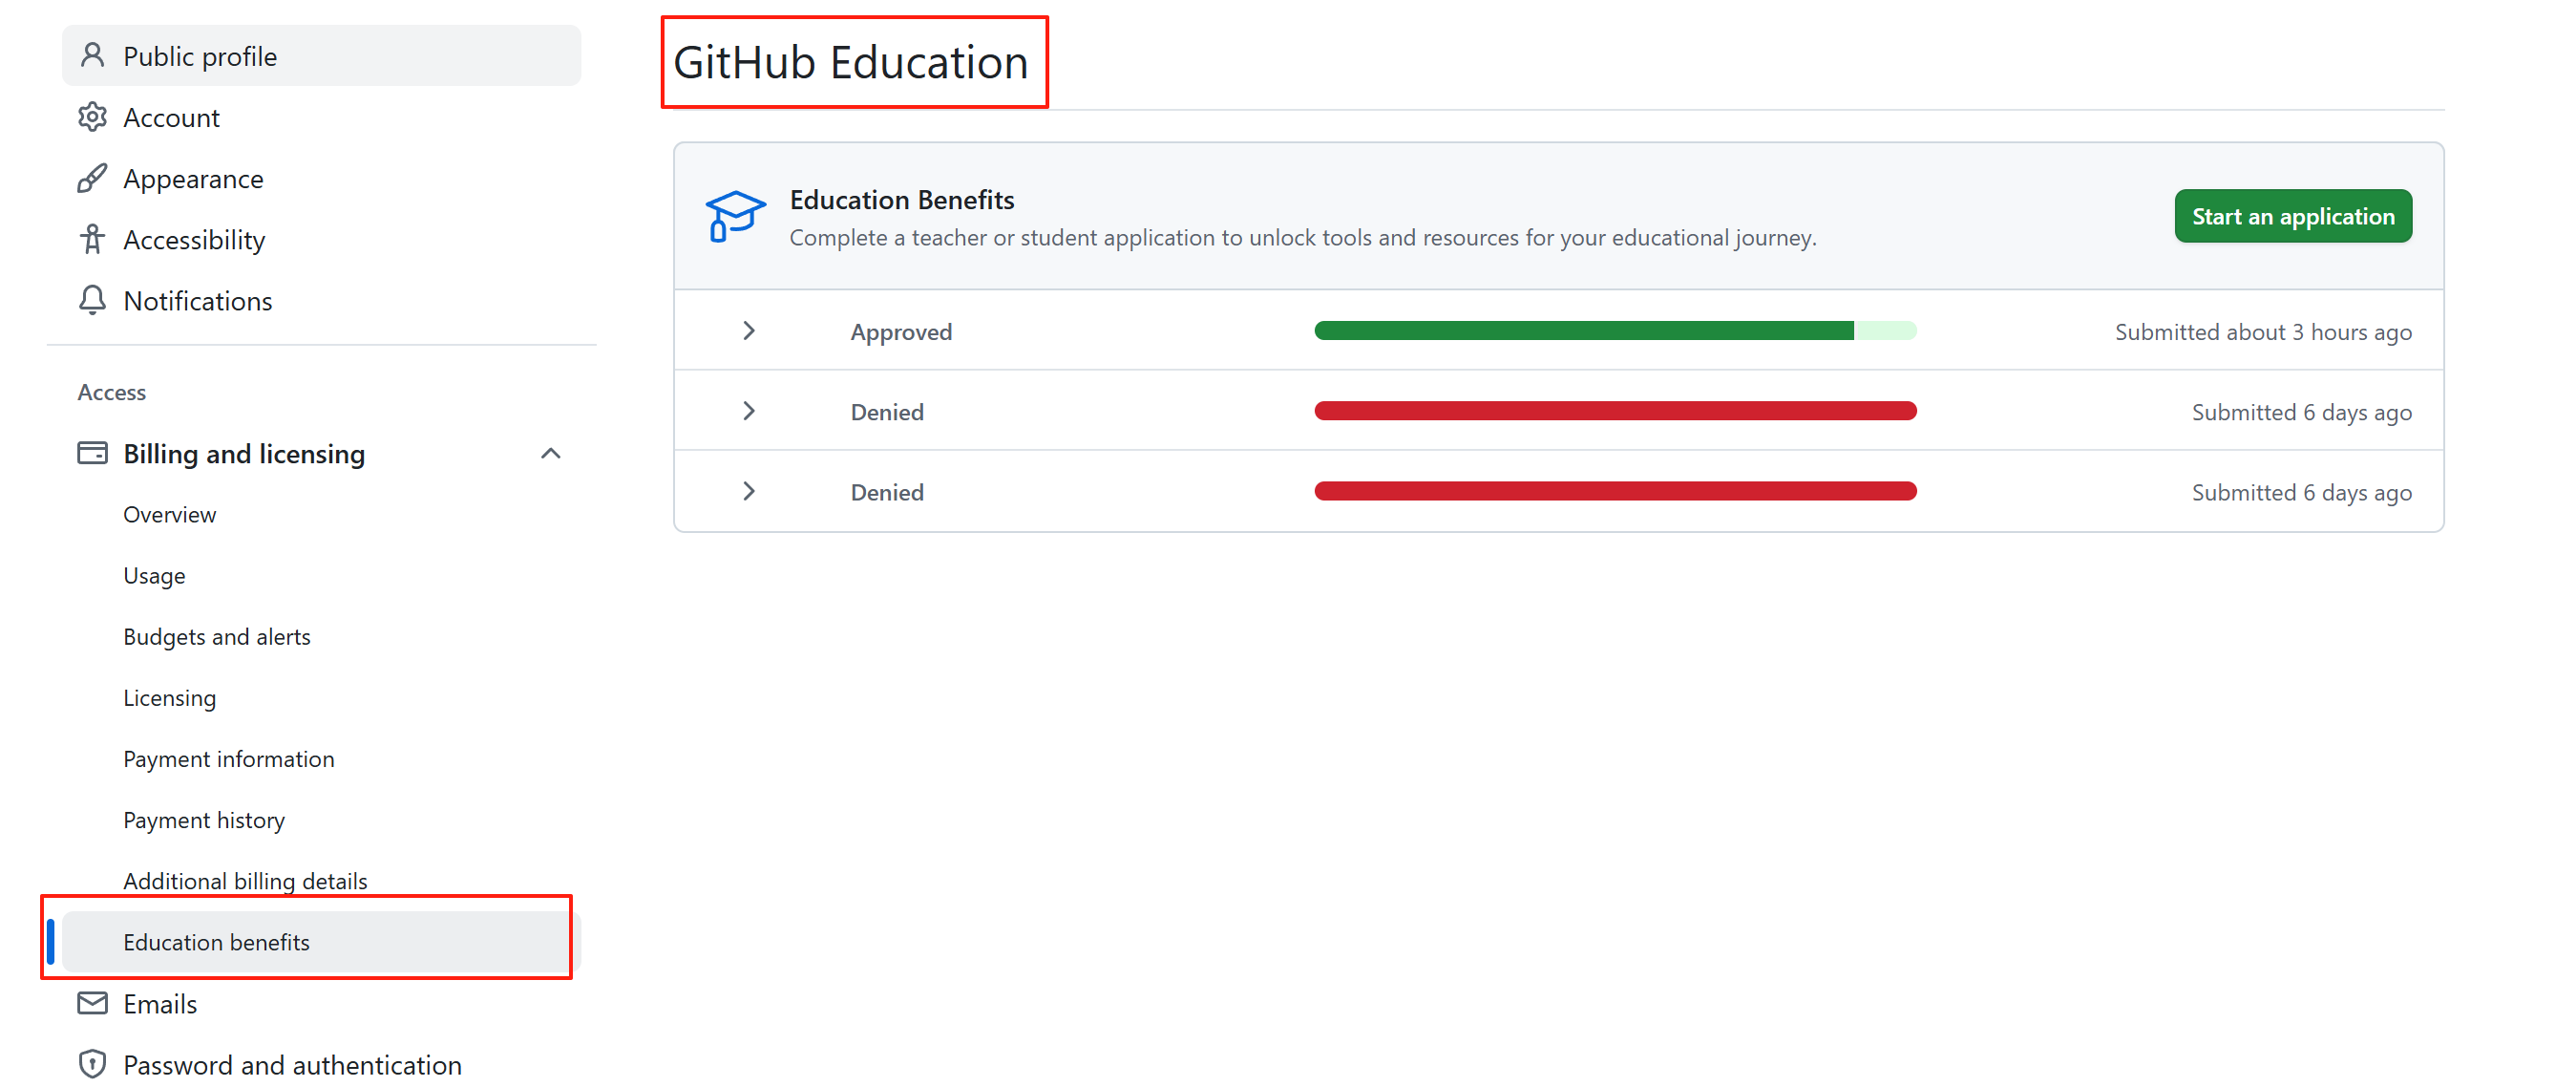Expand the Approved application row
Image resolution: width=2576 pixels, height=1087 pixels.
click(749, 330)
